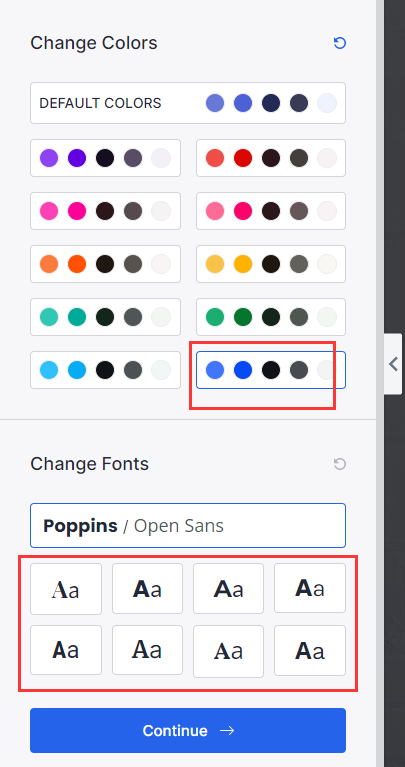This screenshot has width=405, height=767.
Task: Choose the red color palette
Action: coord(271,158)
